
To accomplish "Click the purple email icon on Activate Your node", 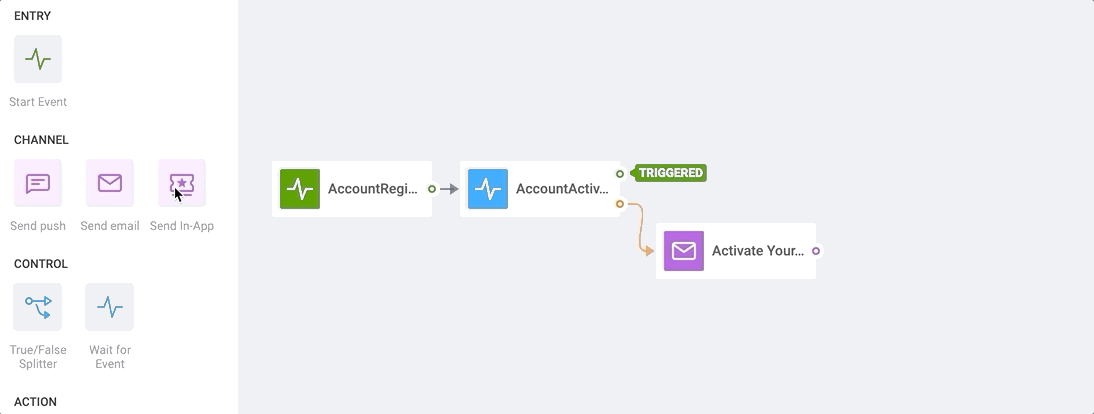I will [684, 251].
